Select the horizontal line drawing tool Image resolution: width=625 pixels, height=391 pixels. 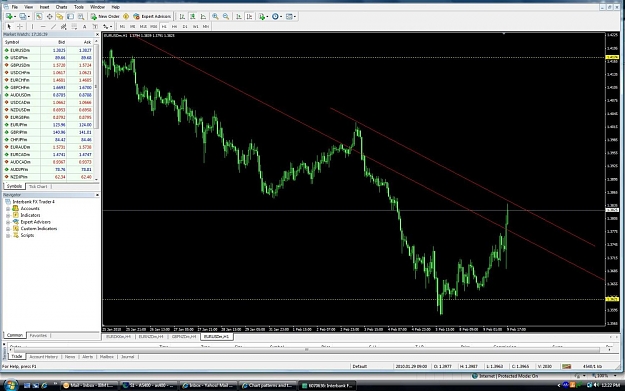(43, 26)
